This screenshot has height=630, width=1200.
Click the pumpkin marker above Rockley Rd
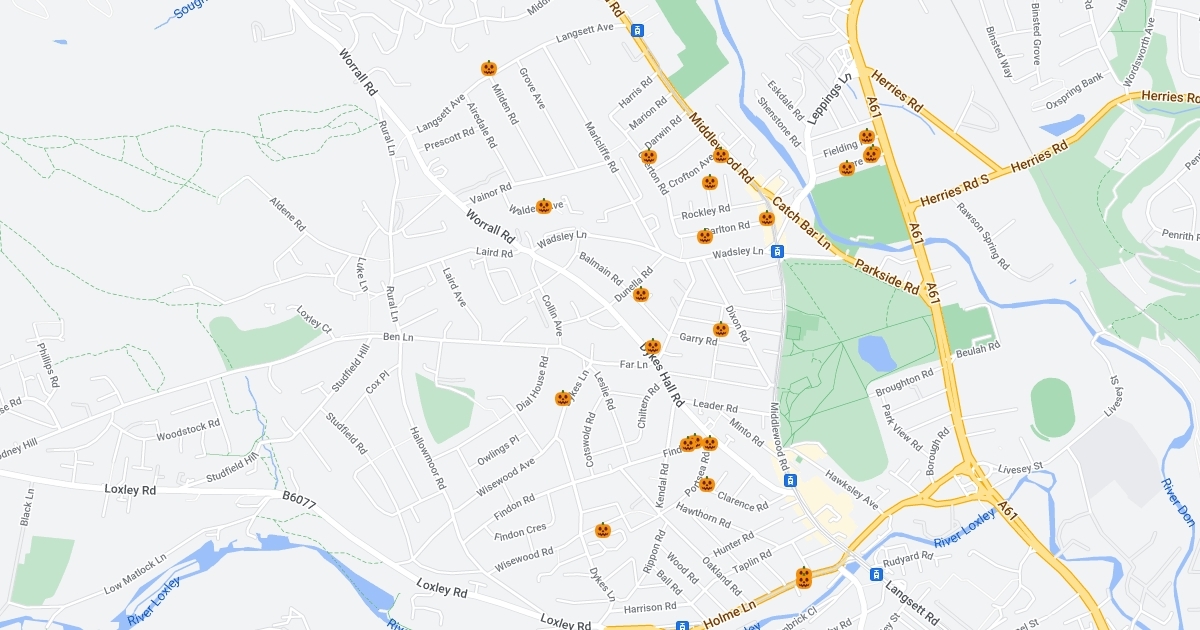pos(710,182)
